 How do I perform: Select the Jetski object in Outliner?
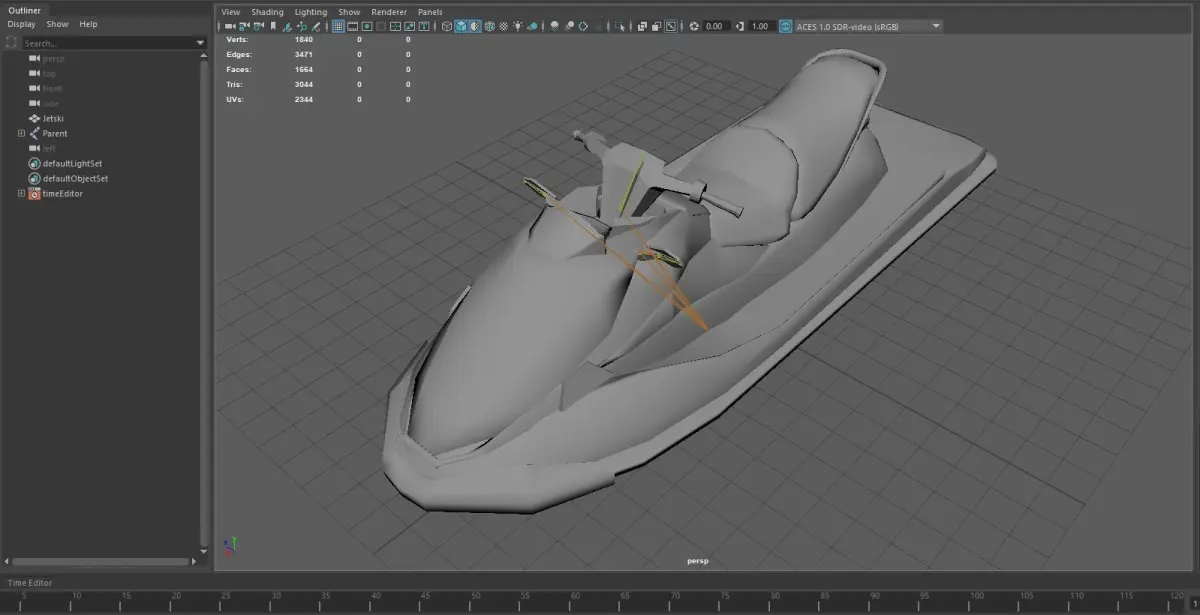(x=54, y=118)
